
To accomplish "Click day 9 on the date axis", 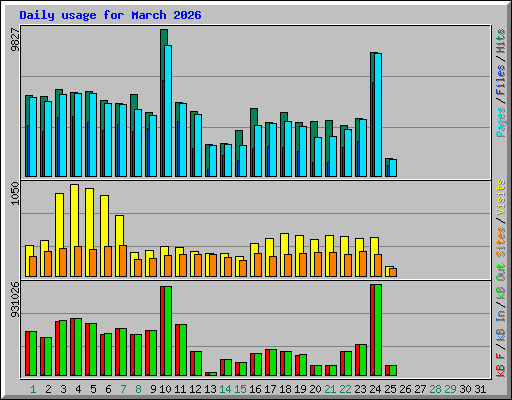I will click(x=153, y=389).
